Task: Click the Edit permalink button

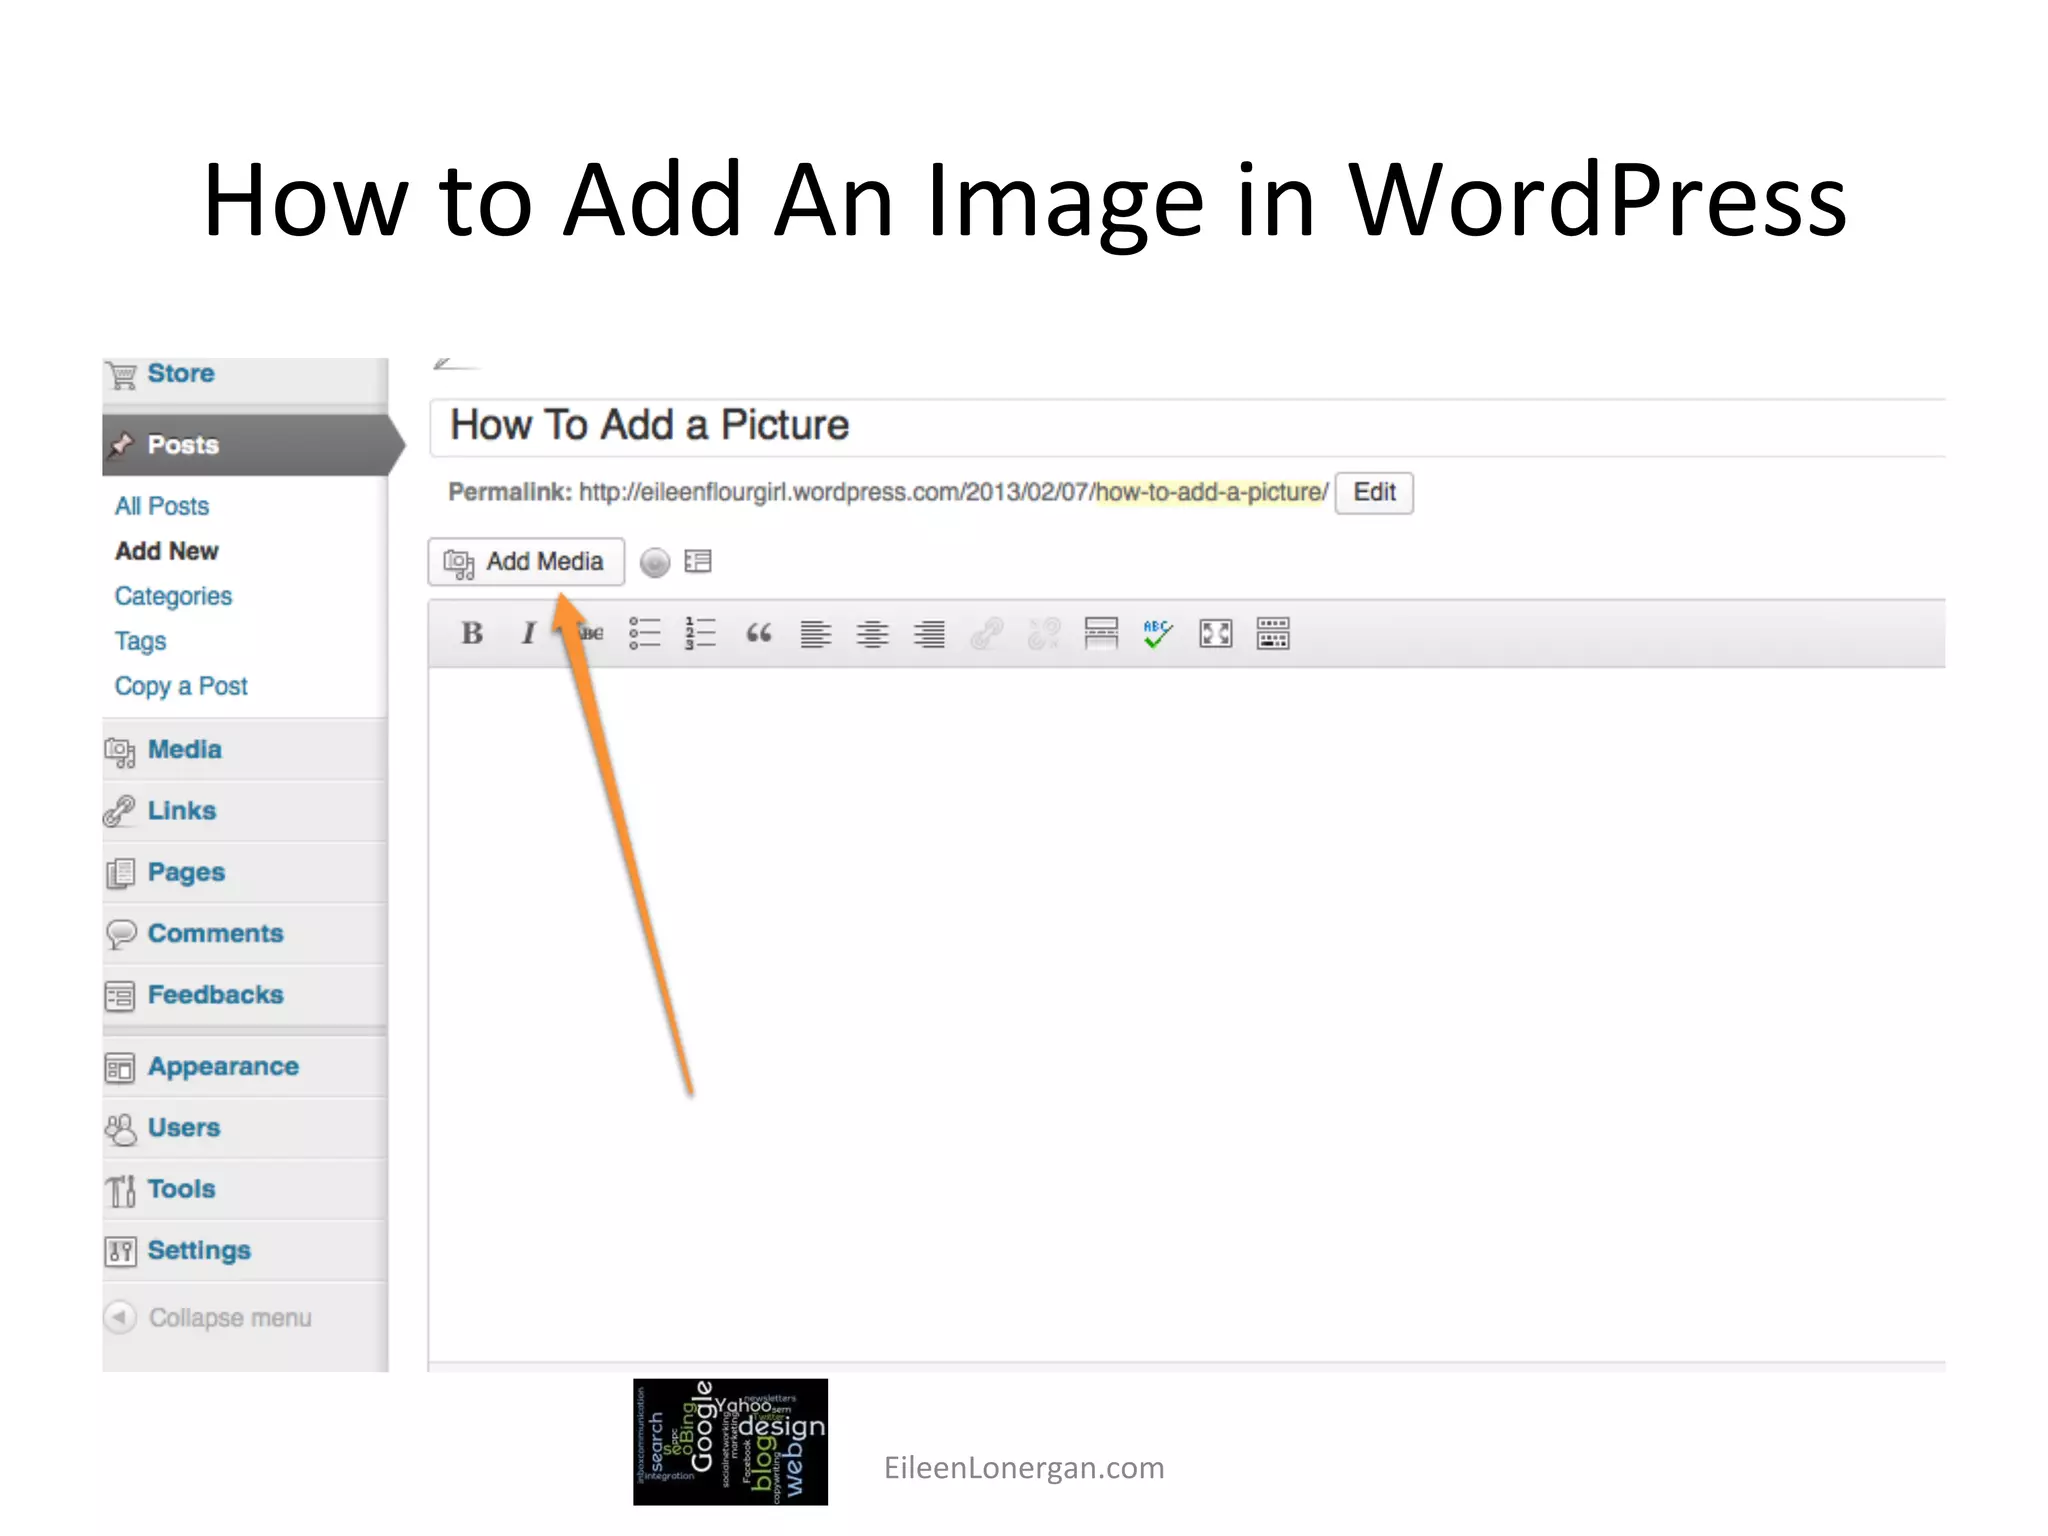Action: (x=1374, y=493)
